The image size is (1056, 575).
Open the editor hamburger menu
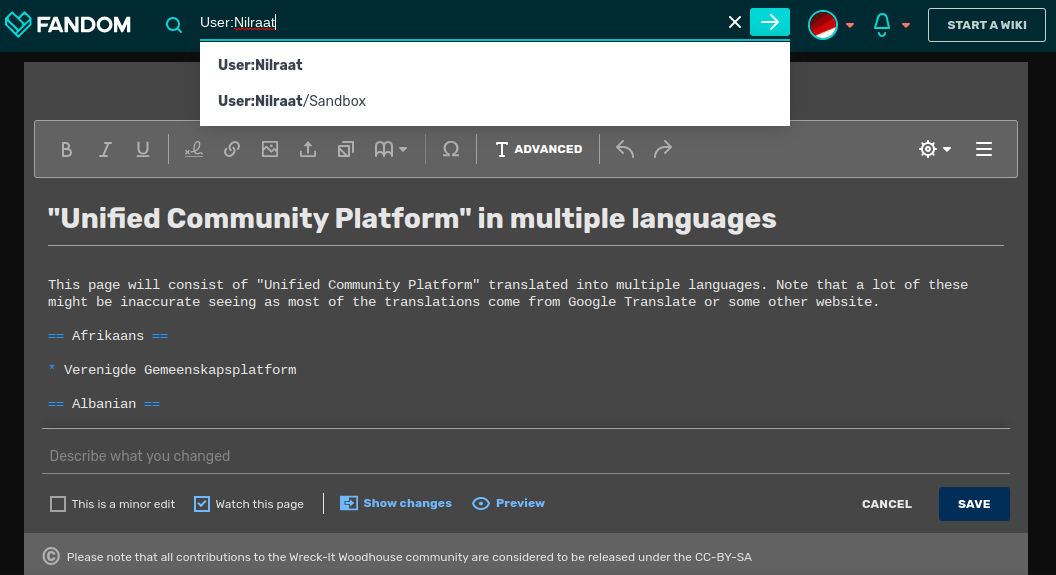[x=984, y=149]
